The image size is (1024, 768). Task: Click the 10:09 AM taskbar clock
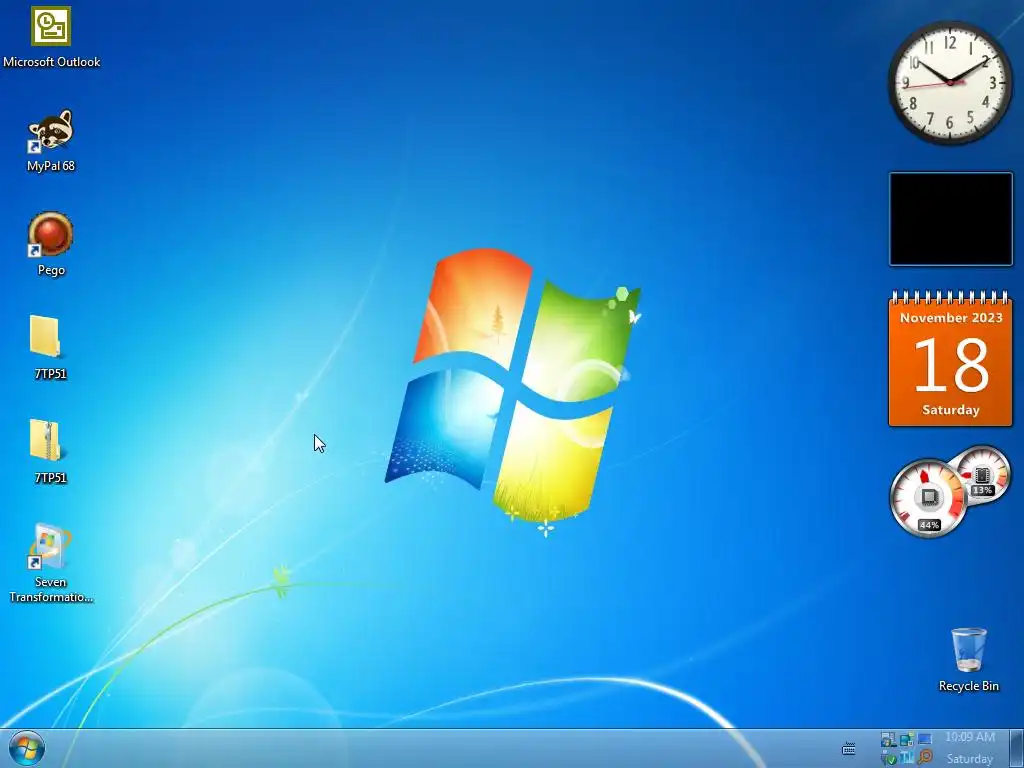970,737
